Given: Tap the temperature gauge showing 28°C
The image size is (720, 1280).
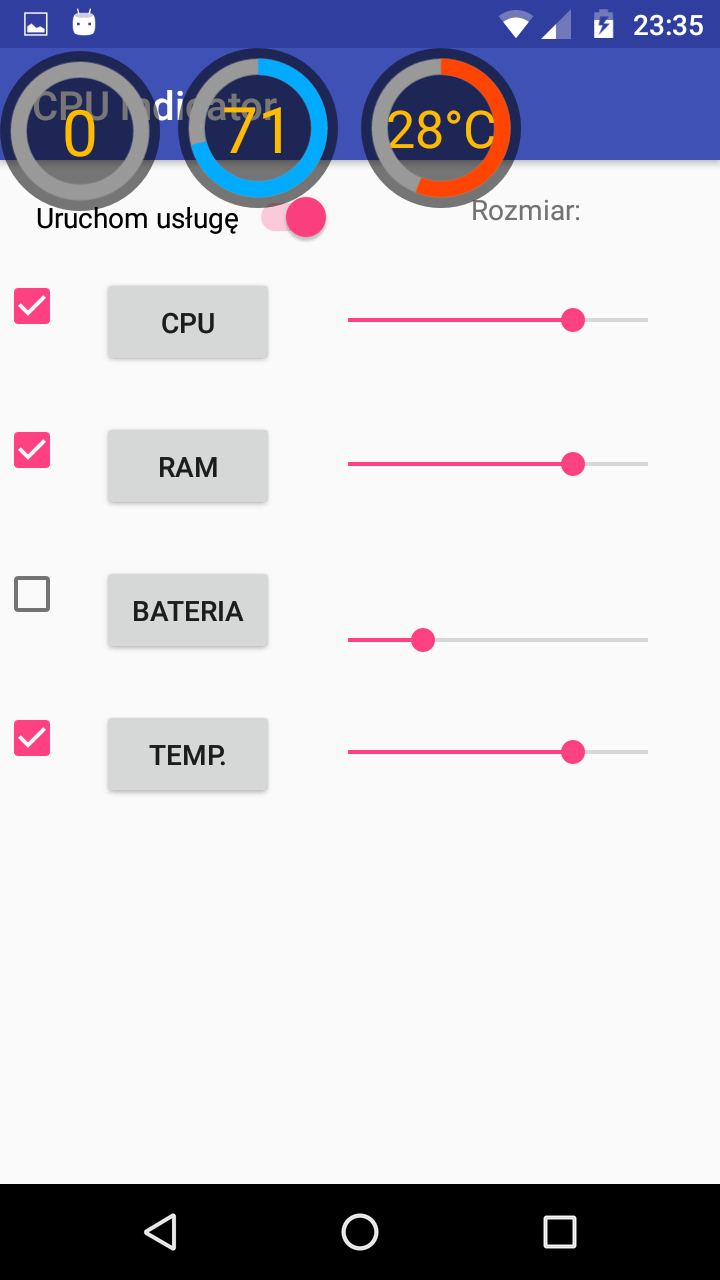Looking at the screenshot, I should point(441,129).
